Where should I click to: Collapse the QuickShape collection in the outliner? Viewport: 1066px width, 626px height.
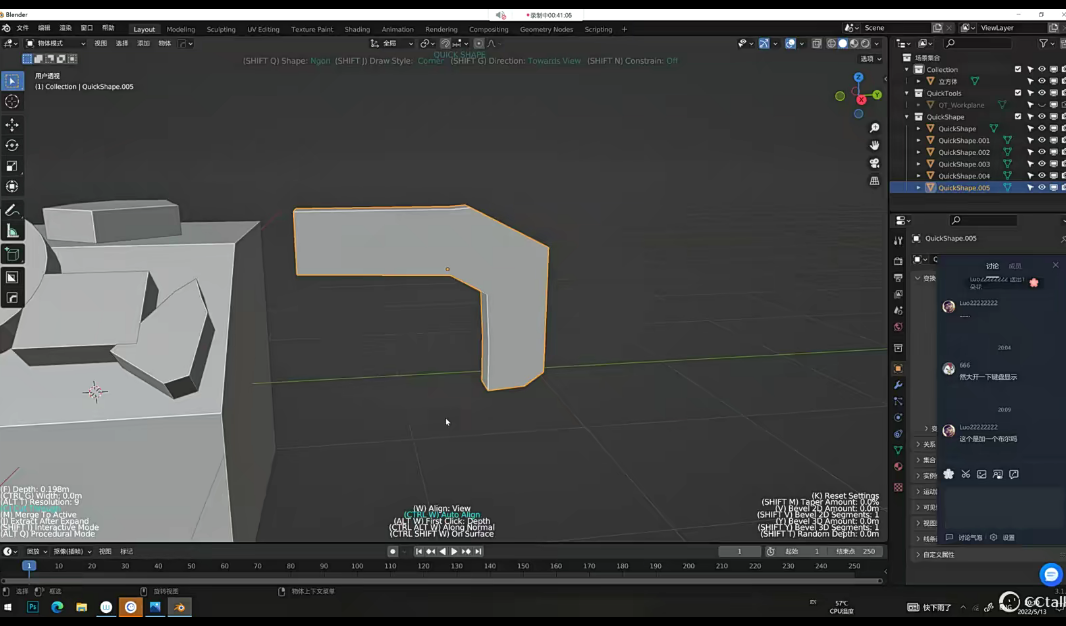pyautogui.click(x=906, y=117)
